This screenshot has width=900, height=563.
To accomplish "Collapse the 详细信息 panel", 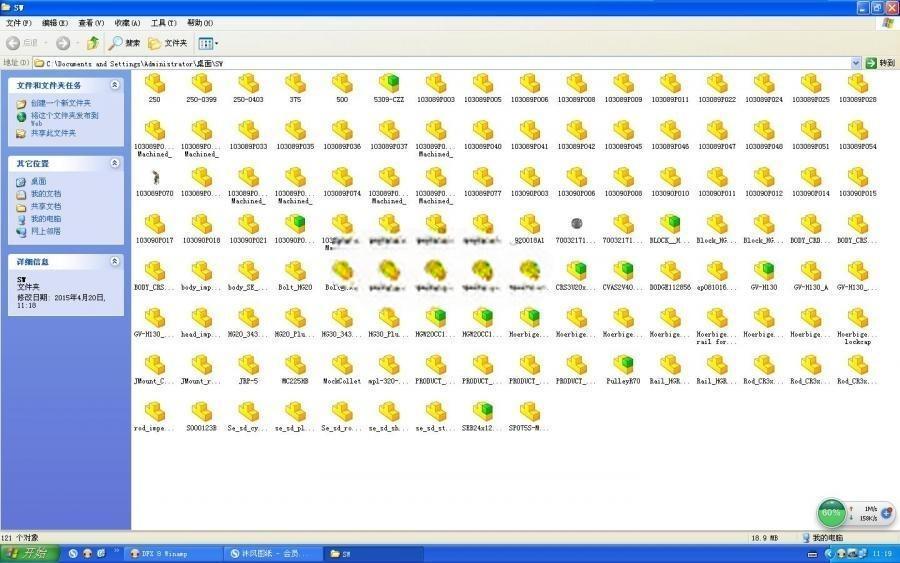I will 115,261.
